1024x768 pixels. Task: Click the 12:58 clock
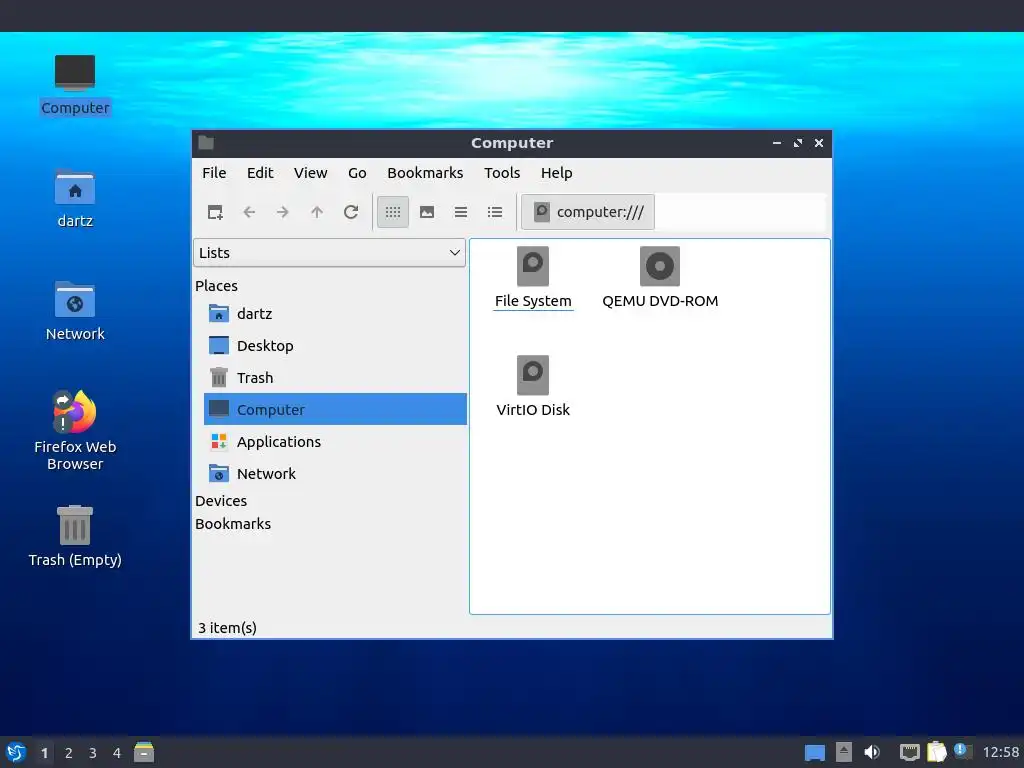(1000, 752)
